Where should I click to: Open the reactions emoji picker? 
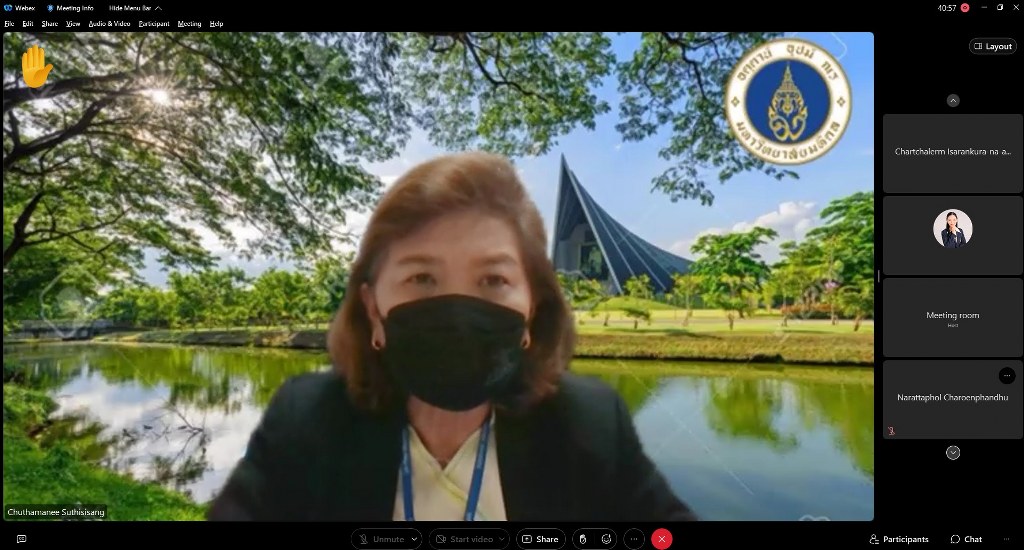606,539
